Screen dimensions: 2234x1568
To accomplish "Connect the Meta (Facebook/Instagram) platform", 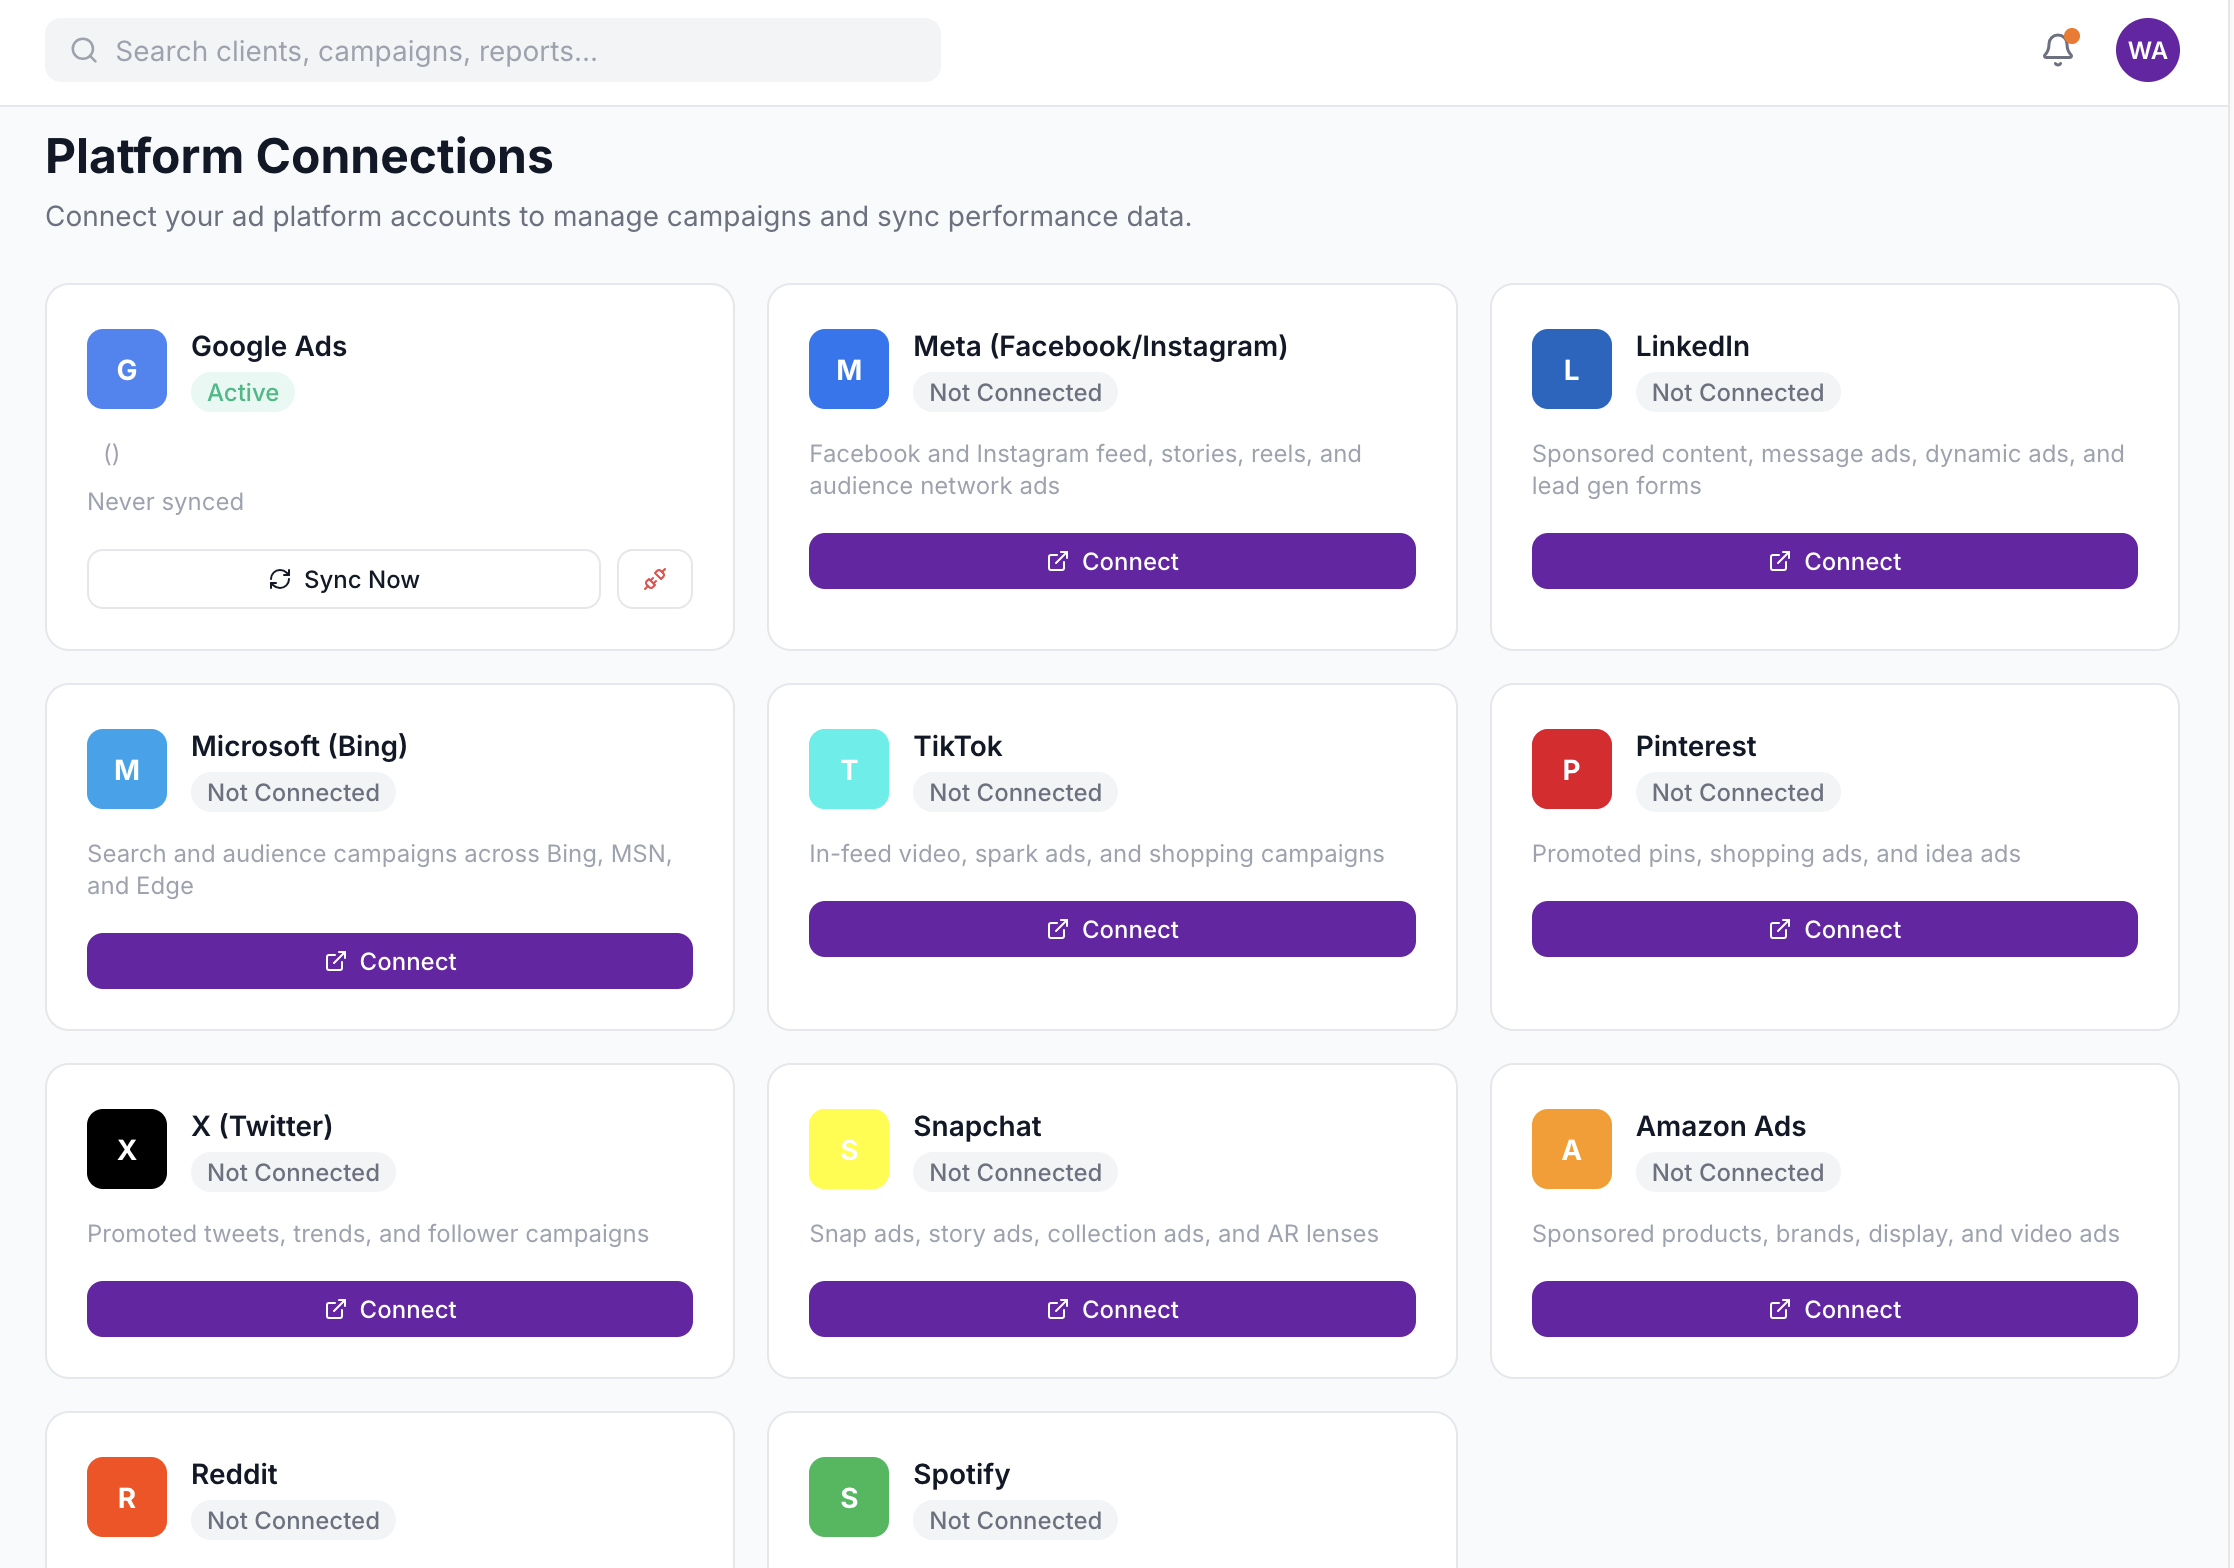I will tap(1111, 561).
